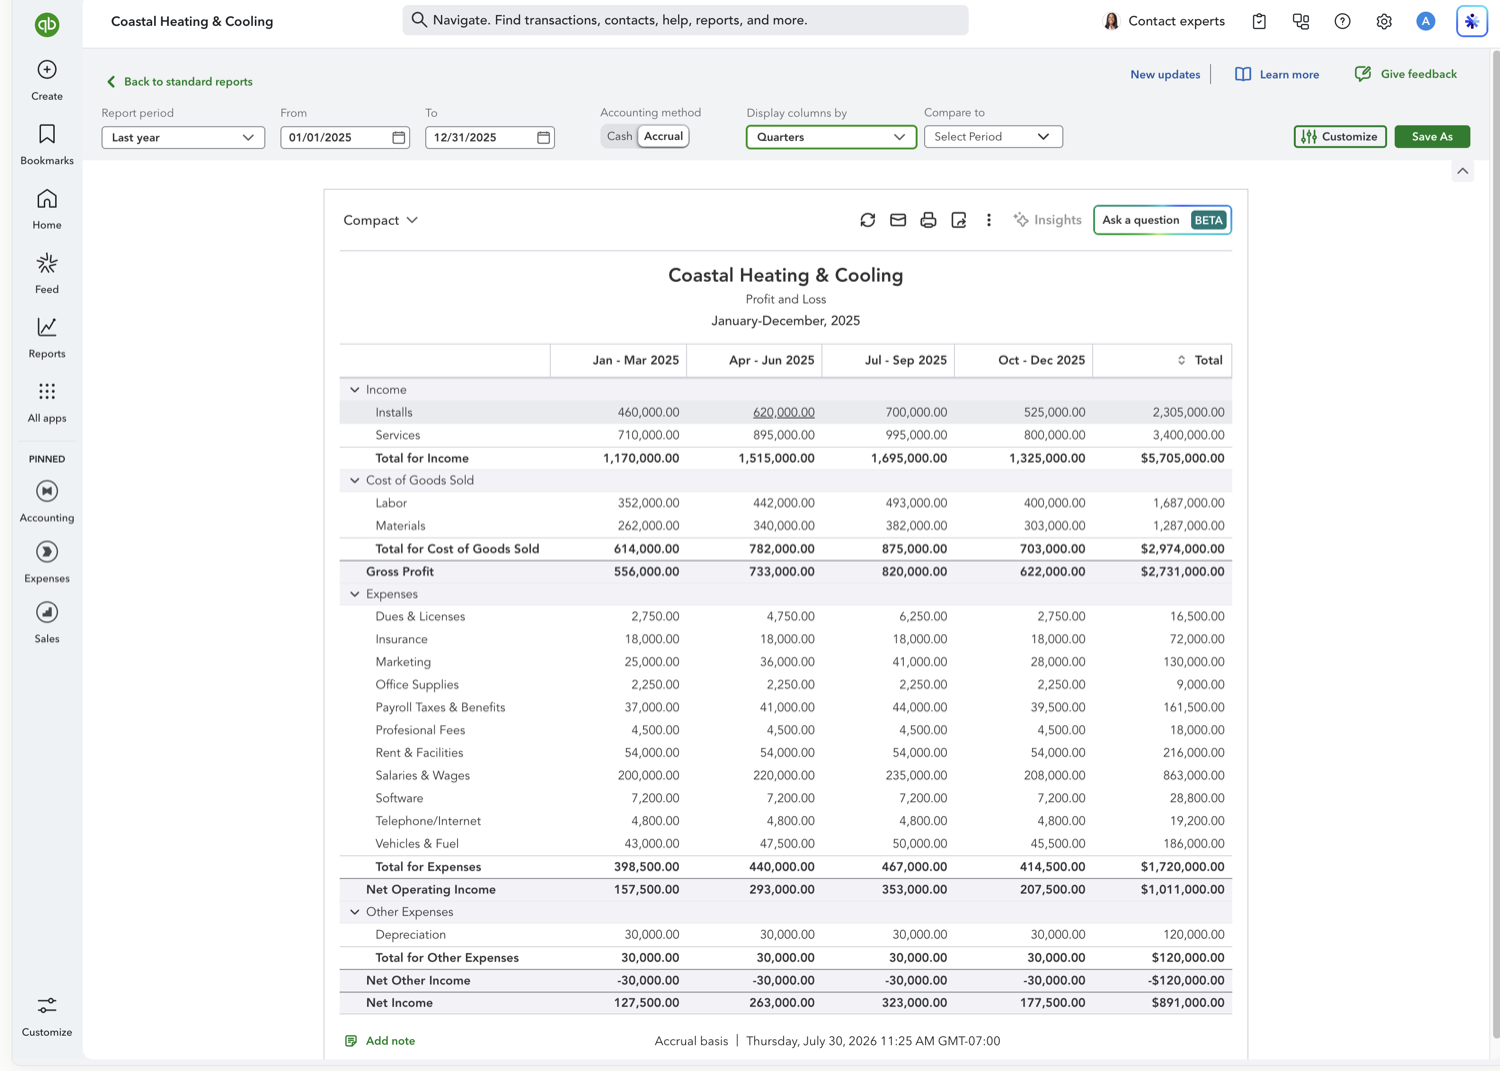The image size is (1500, 1071).
Task: Open All apps grid
Action: (x=47, y=402)
